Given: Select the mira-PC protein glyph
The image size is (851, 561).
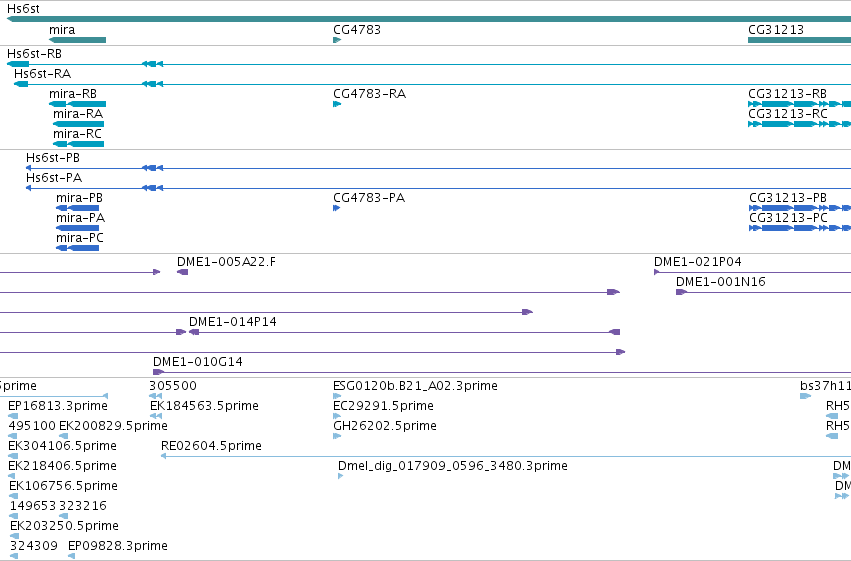Looking at the screenshot, I should pos(78,248).
